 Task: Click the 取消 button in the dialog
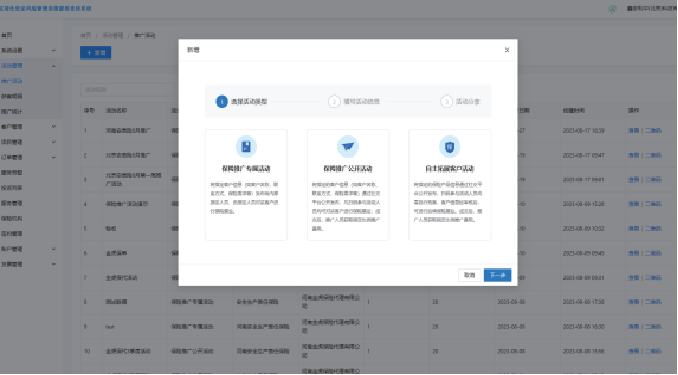[x=470, y=275]
